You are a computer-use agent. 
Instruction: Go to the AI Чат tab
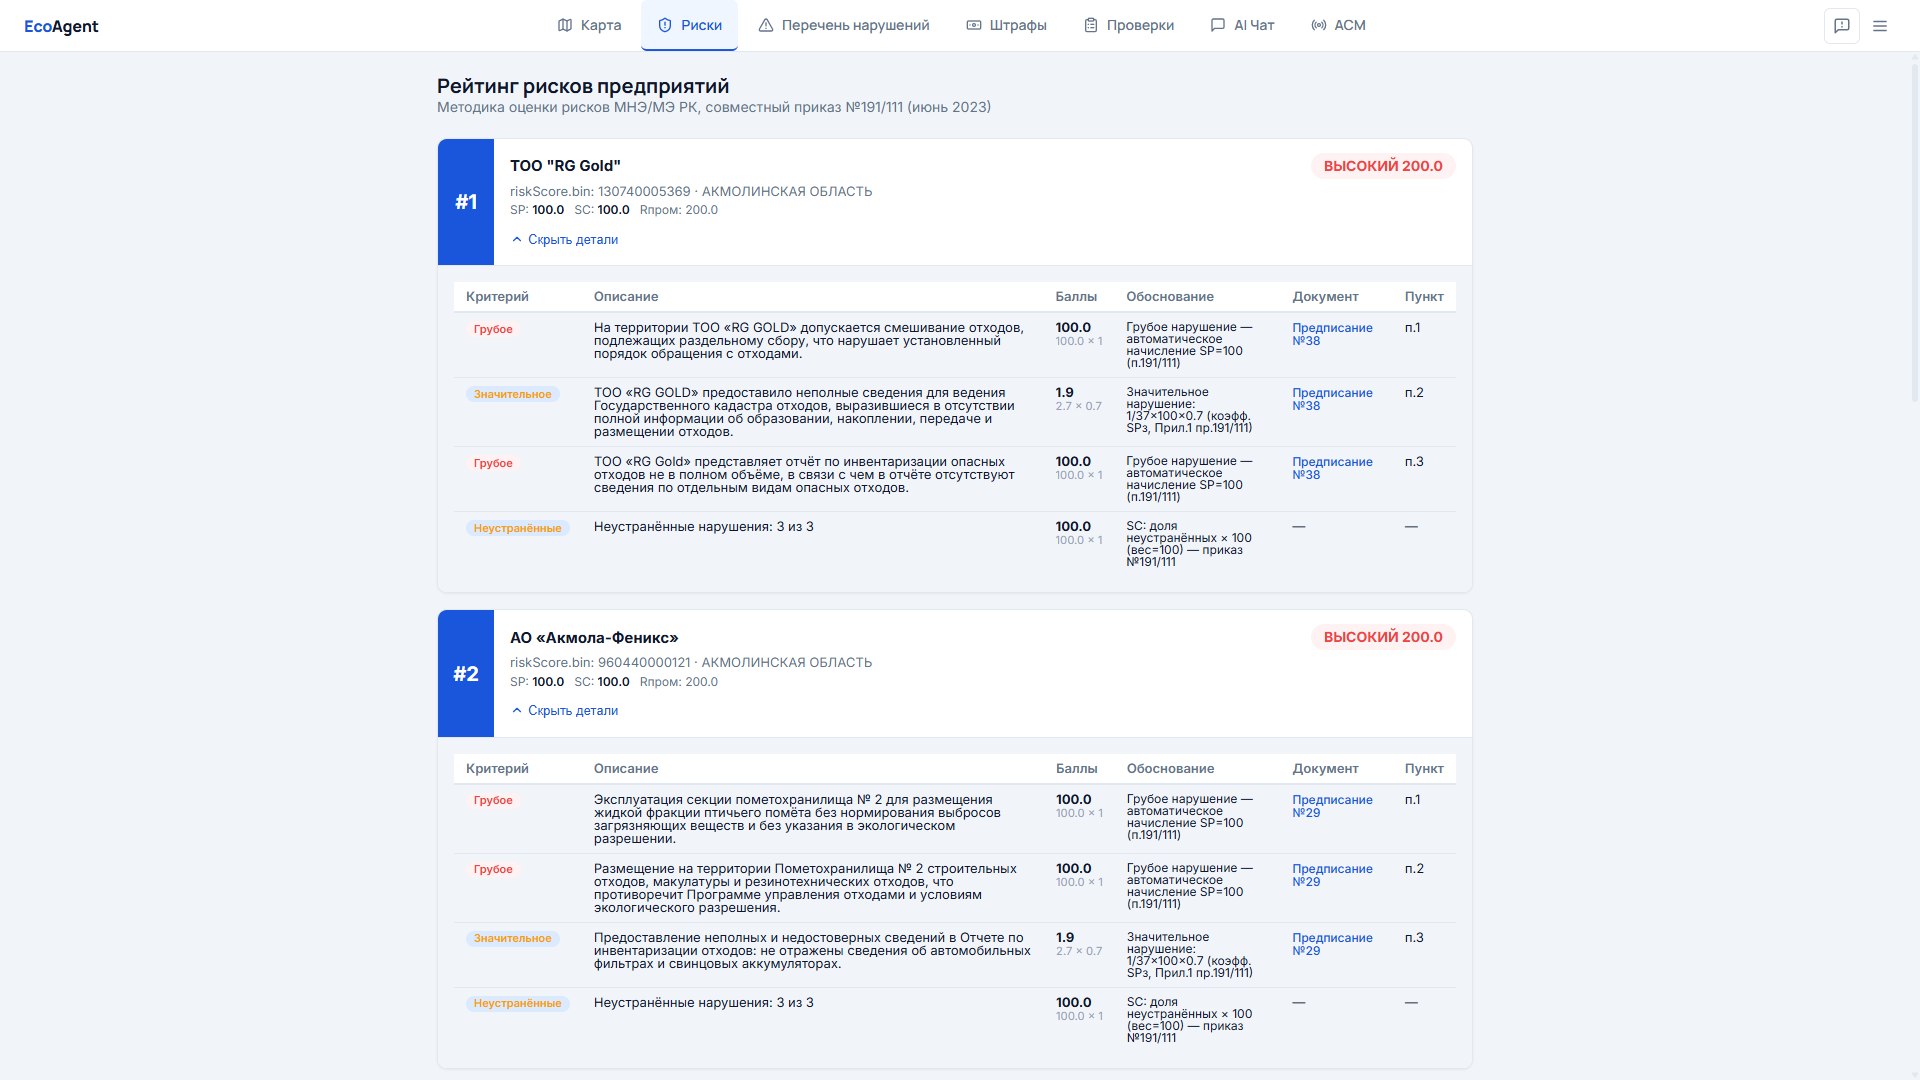coord(1242,25)
